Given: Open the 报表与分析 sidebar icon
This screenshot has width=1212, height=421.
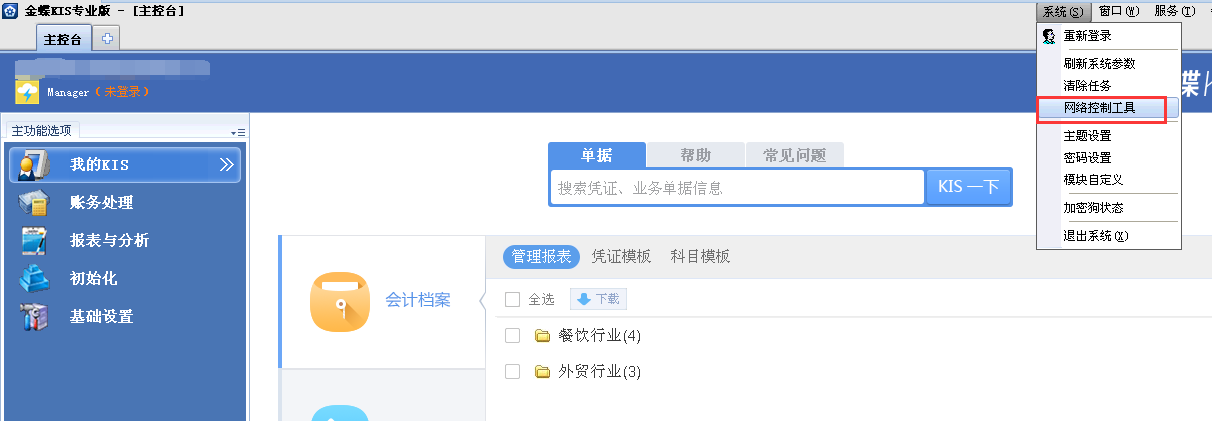Looking at the screenshot, I should (x=34, y=241).
